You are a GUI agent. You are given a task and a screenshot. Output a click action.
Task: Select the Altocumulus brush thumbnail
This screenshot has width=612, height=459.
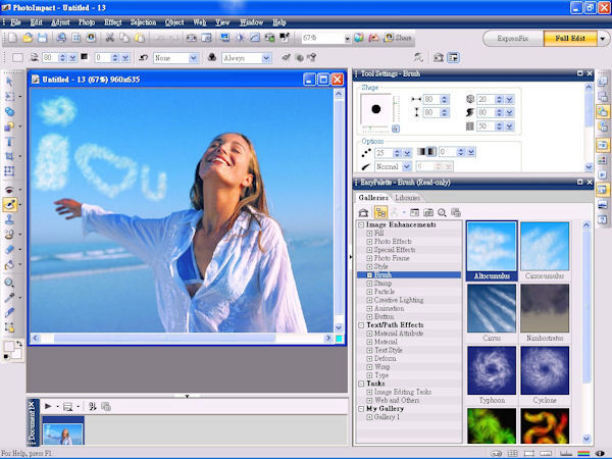(491, 248)
